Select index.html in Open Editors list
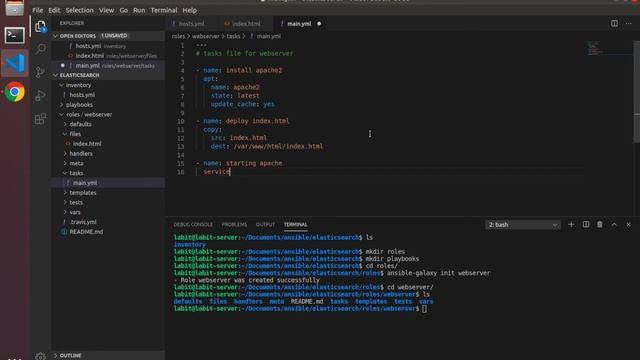The width and height of the screenshot is (640, 360). click(108, 56)
